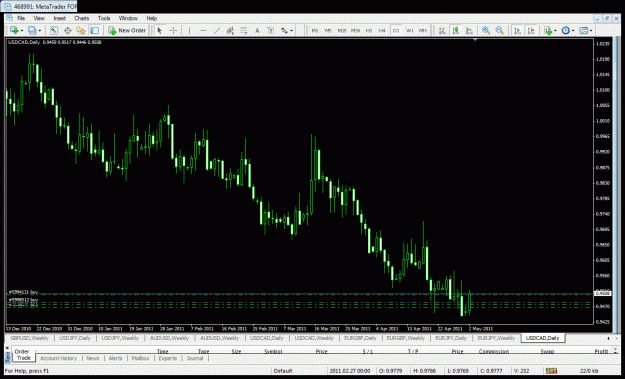Switch chart to M1 timeframe
Image resolution: width=625 pixels, height=379 pixels.
click(315, 30)
